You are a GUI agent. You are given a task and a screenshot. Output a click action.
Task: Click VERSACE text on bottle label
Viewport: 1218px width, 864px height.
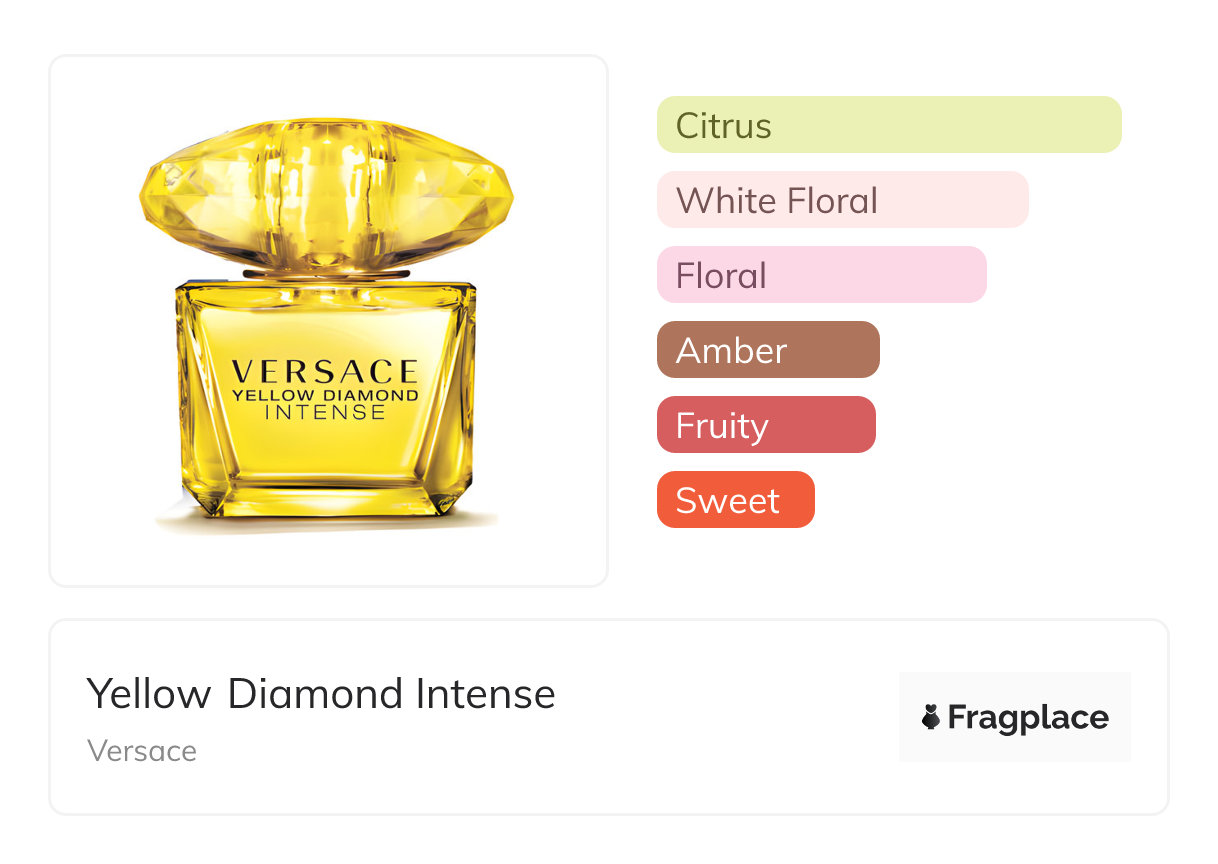coord(325,372)
